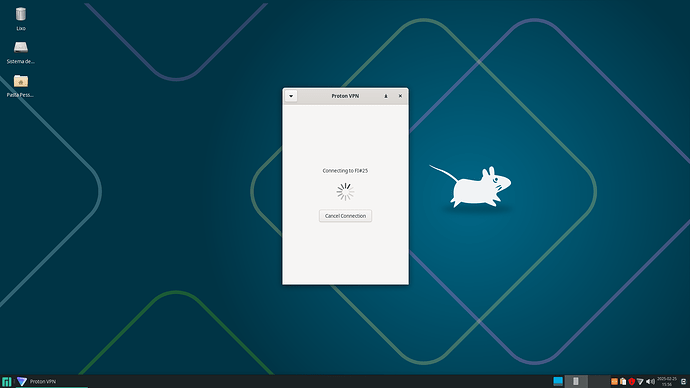Open the Lixo trash icon

pos(21,19)
